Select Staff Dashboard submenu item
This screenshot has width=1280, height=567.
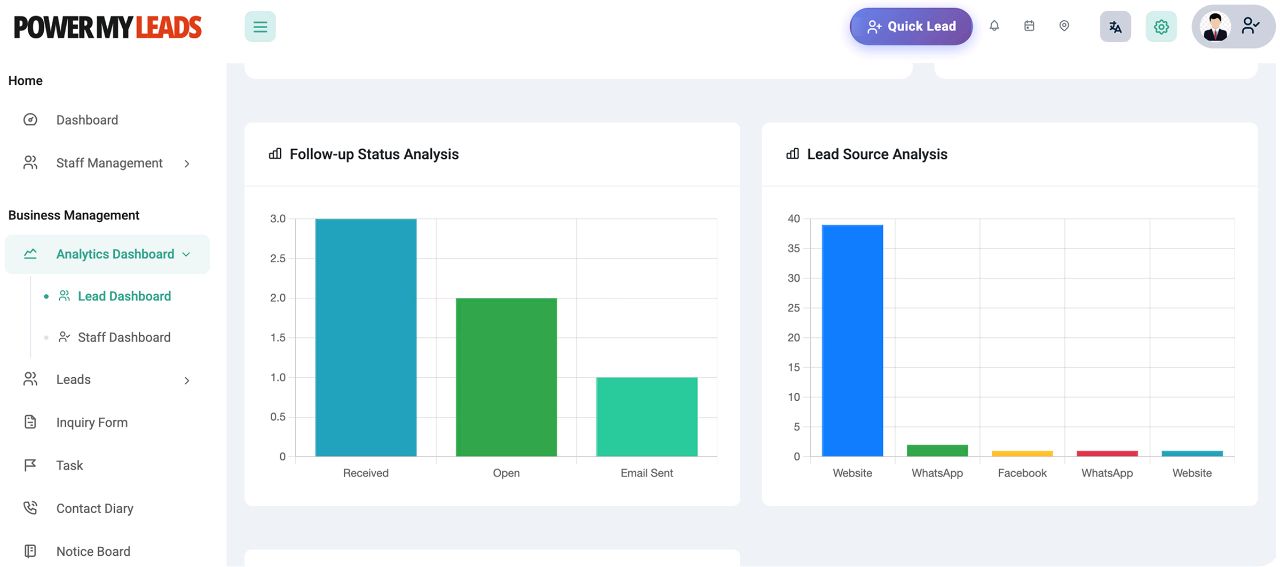click(x=124, y=338)
